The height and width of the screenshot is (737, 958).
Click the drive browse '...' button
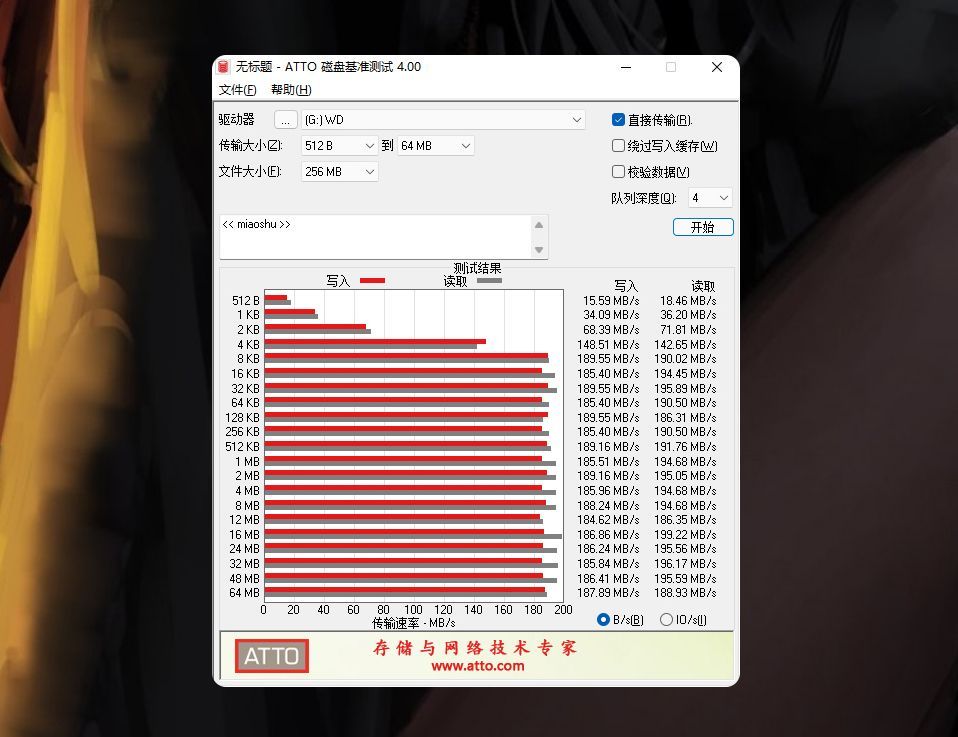(x=285, y=120)
